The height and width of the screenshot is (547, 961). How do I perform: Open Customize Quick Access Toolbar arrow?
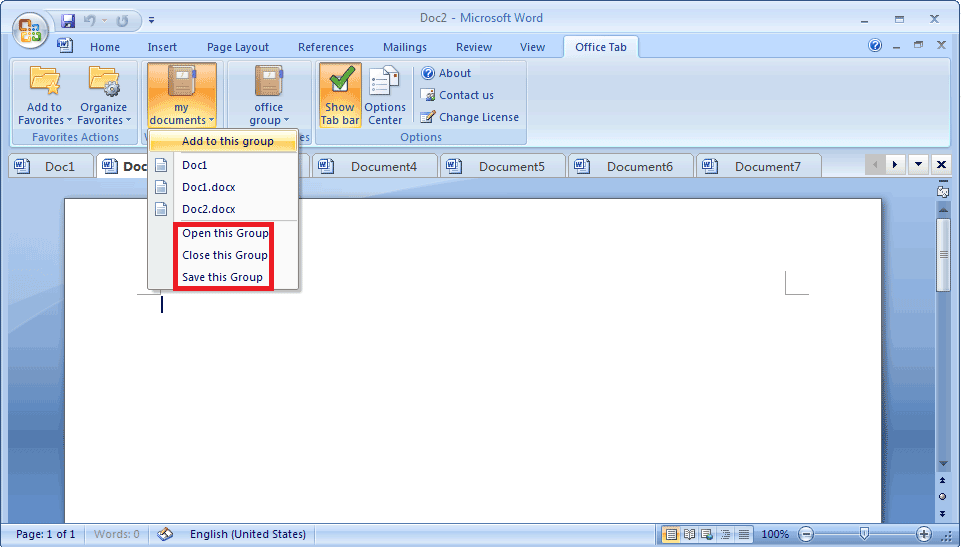pyautogui.click(x=151, y=20)
